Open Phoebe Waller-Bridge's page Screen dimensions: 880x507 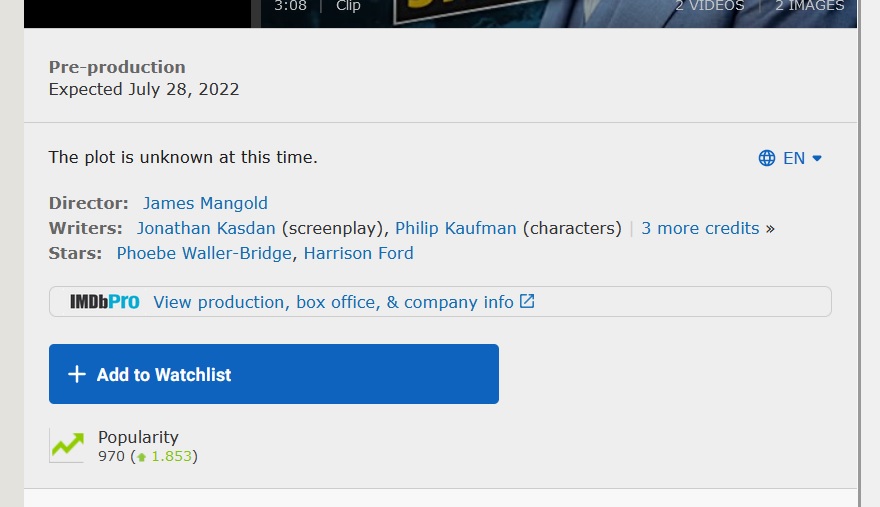[204, 253]
